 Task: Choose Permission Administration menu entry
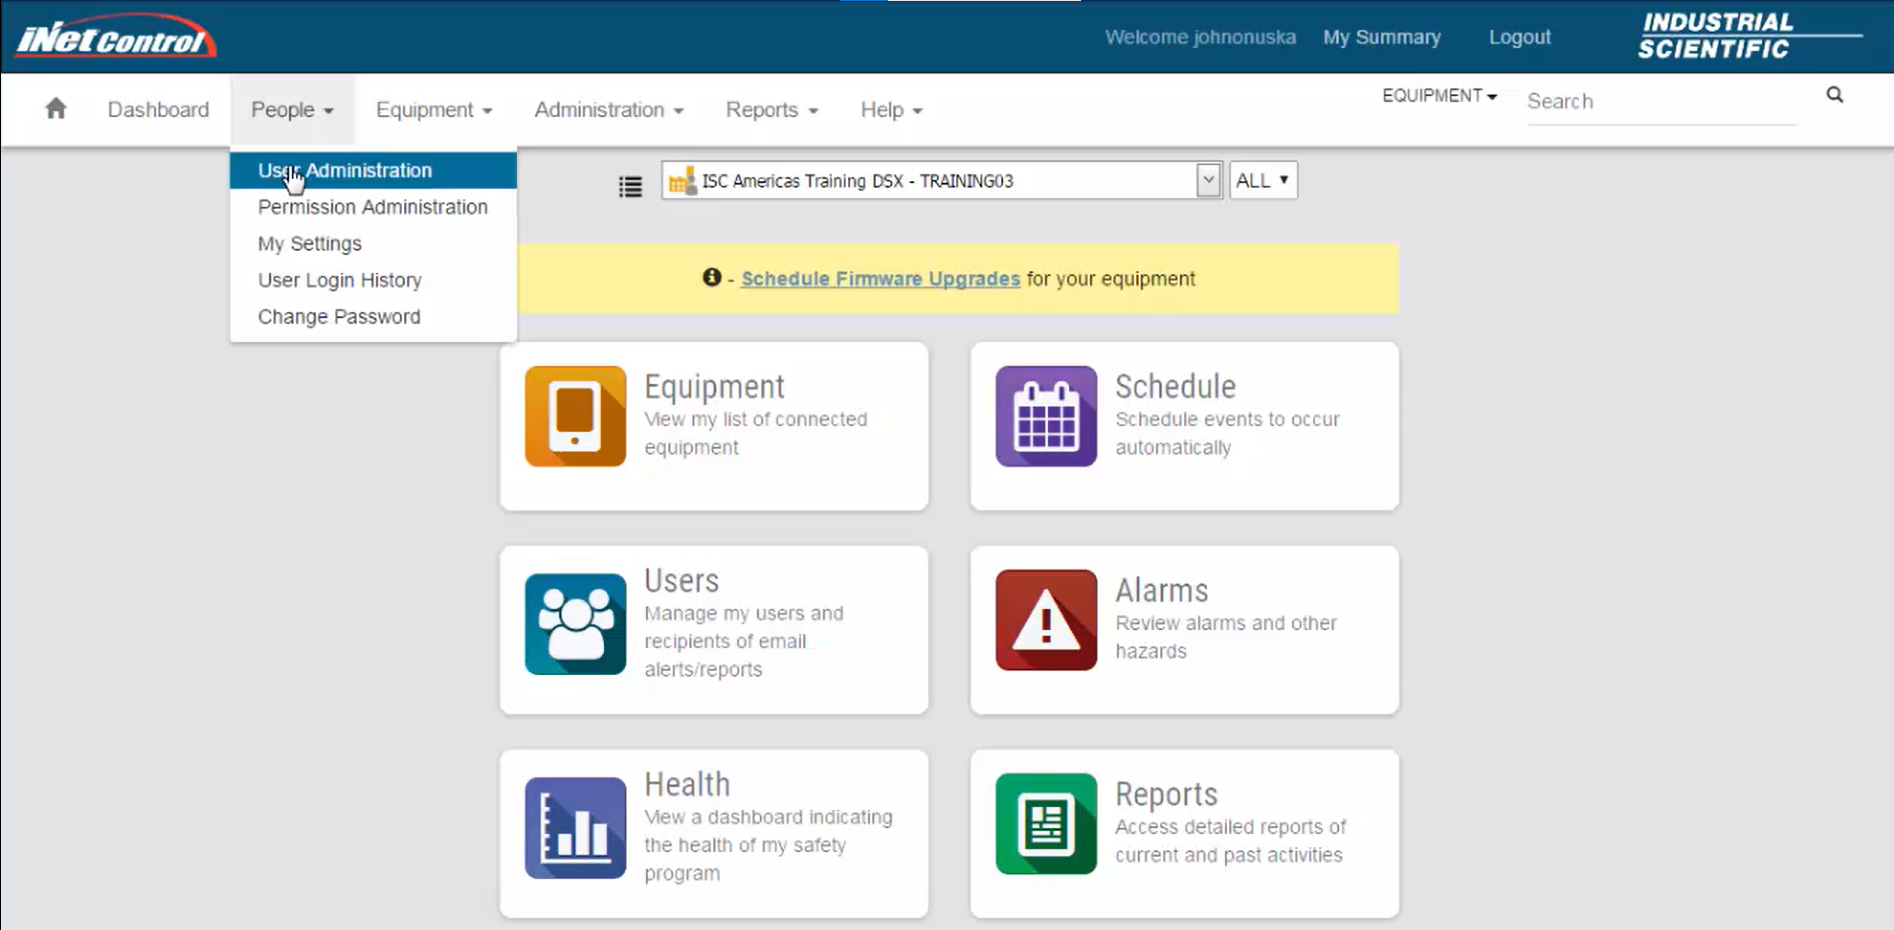click(372, 207)
